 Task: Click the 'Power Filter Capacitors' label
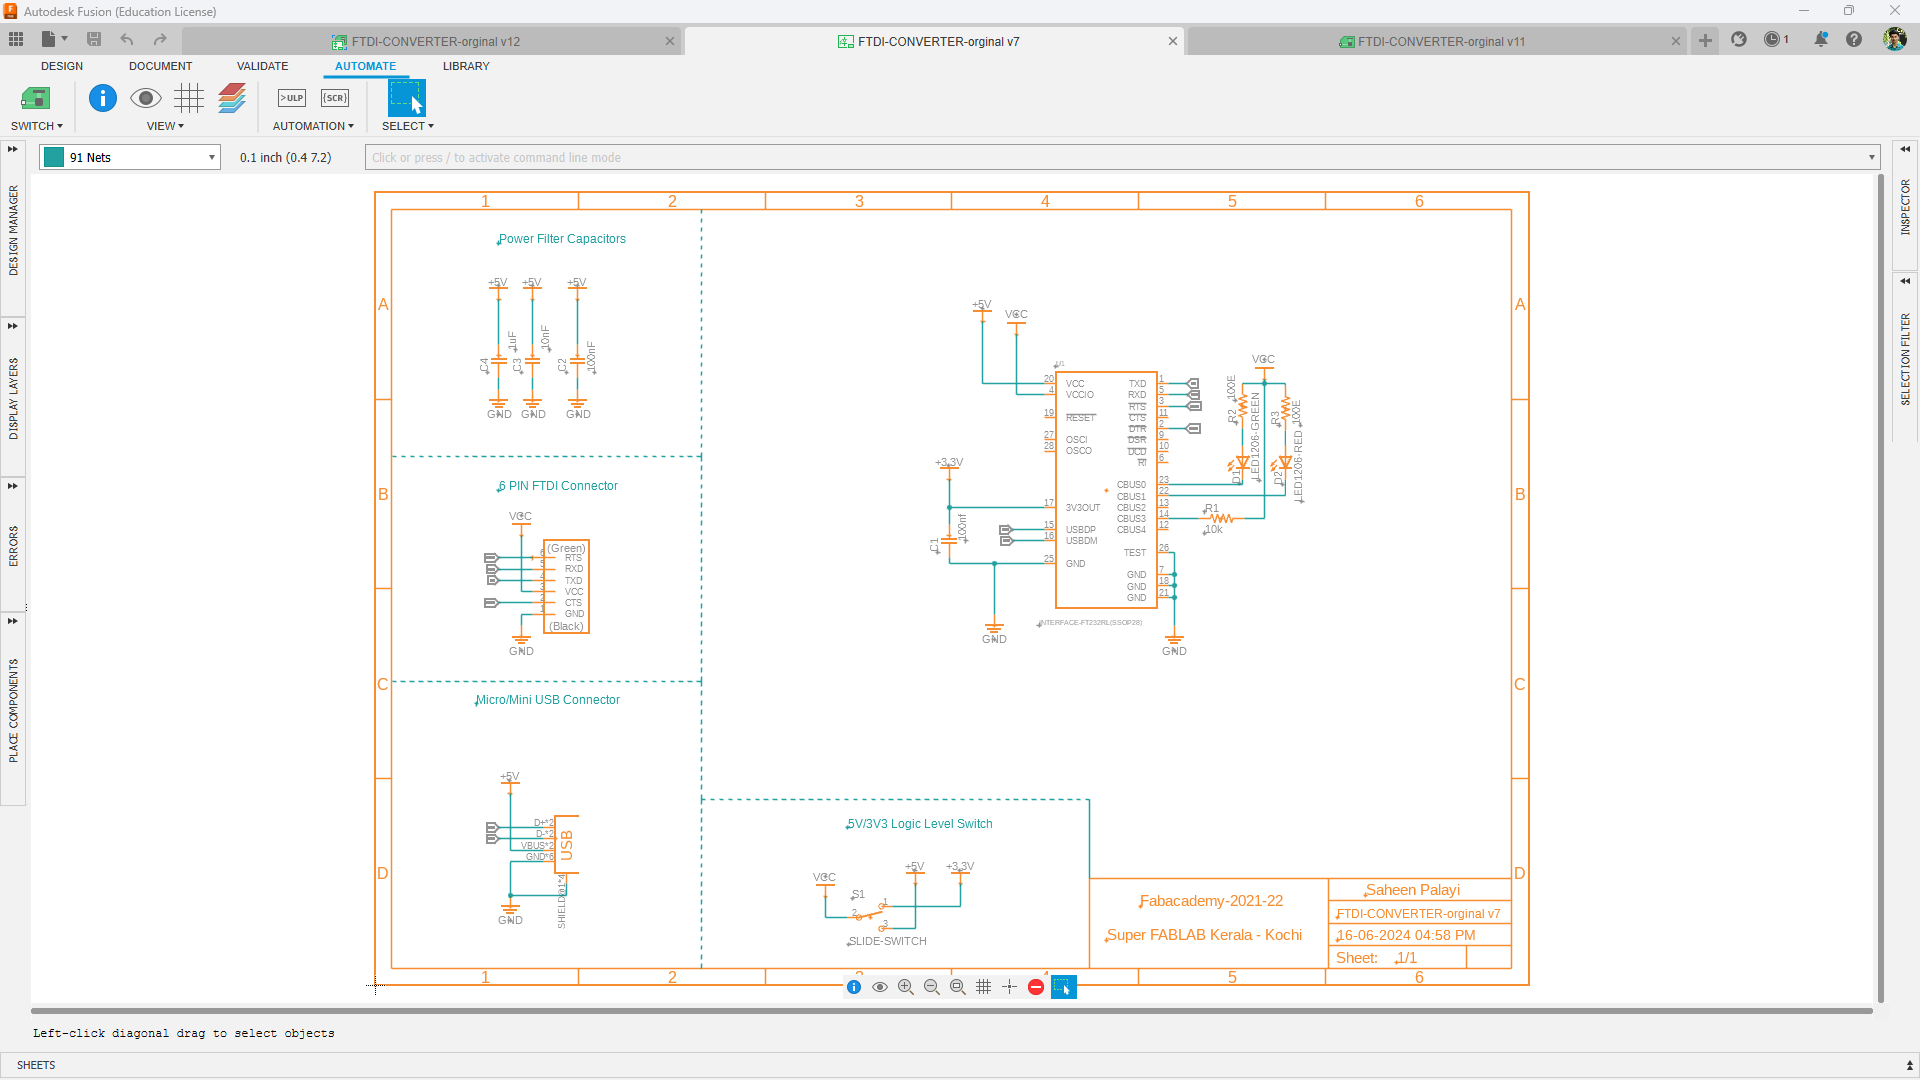tap(562, 239)
